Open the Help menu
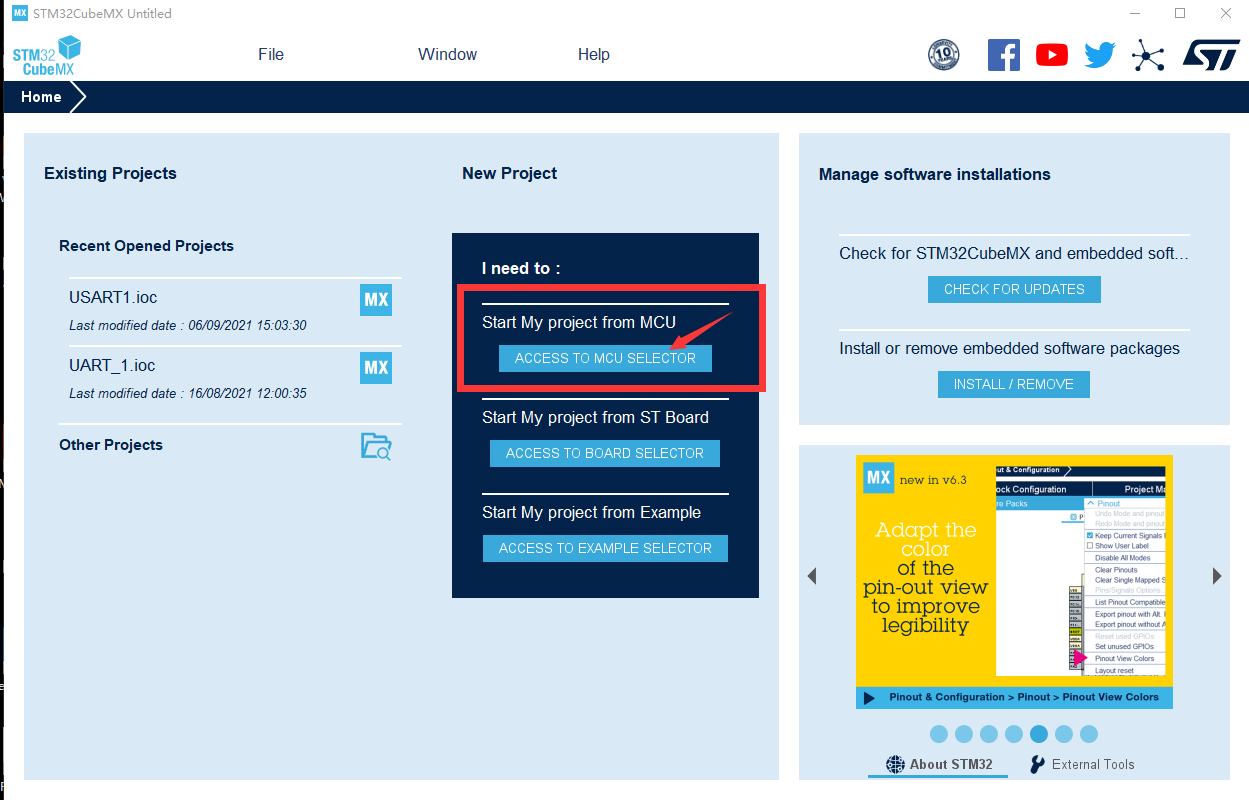This screenshot has width=1249, height=800. pyautogui.click(x=594, y=55)
